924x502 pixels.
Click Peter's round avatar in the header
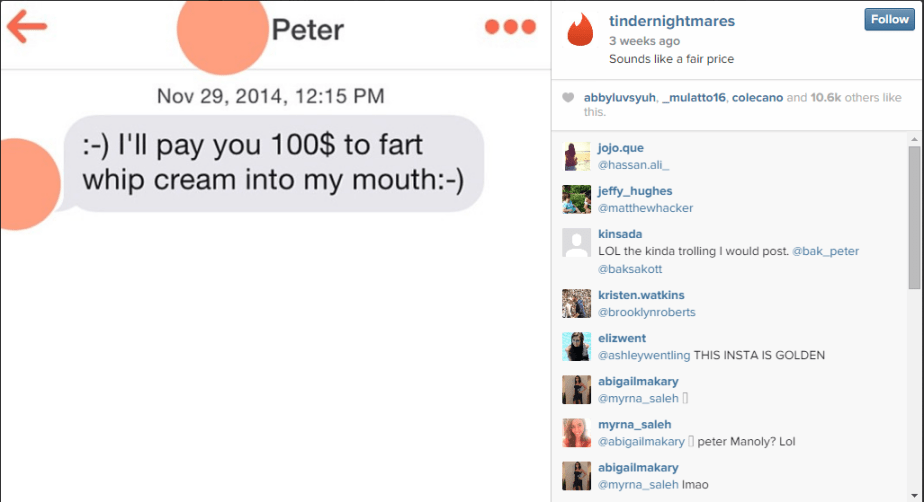coord(223,29)
